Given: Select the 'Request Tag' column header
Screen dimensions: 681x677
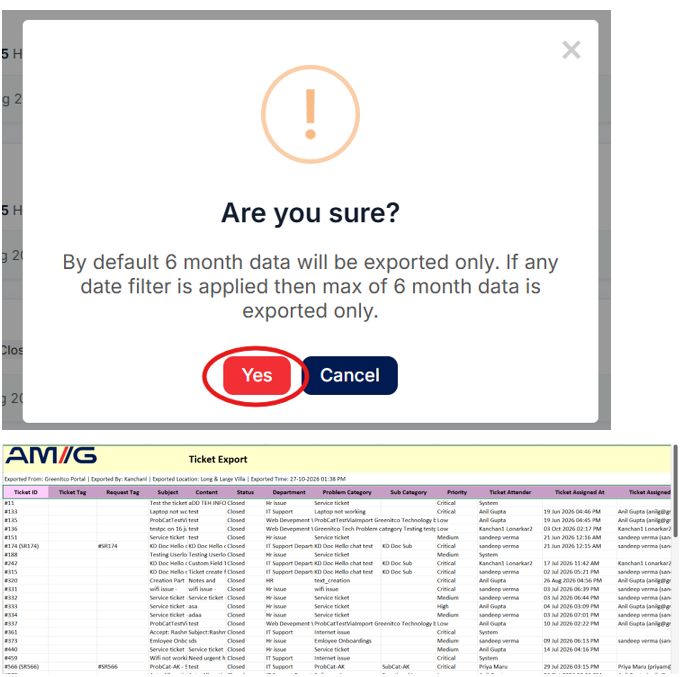Looking at the screenshot, I should point(123,492).
